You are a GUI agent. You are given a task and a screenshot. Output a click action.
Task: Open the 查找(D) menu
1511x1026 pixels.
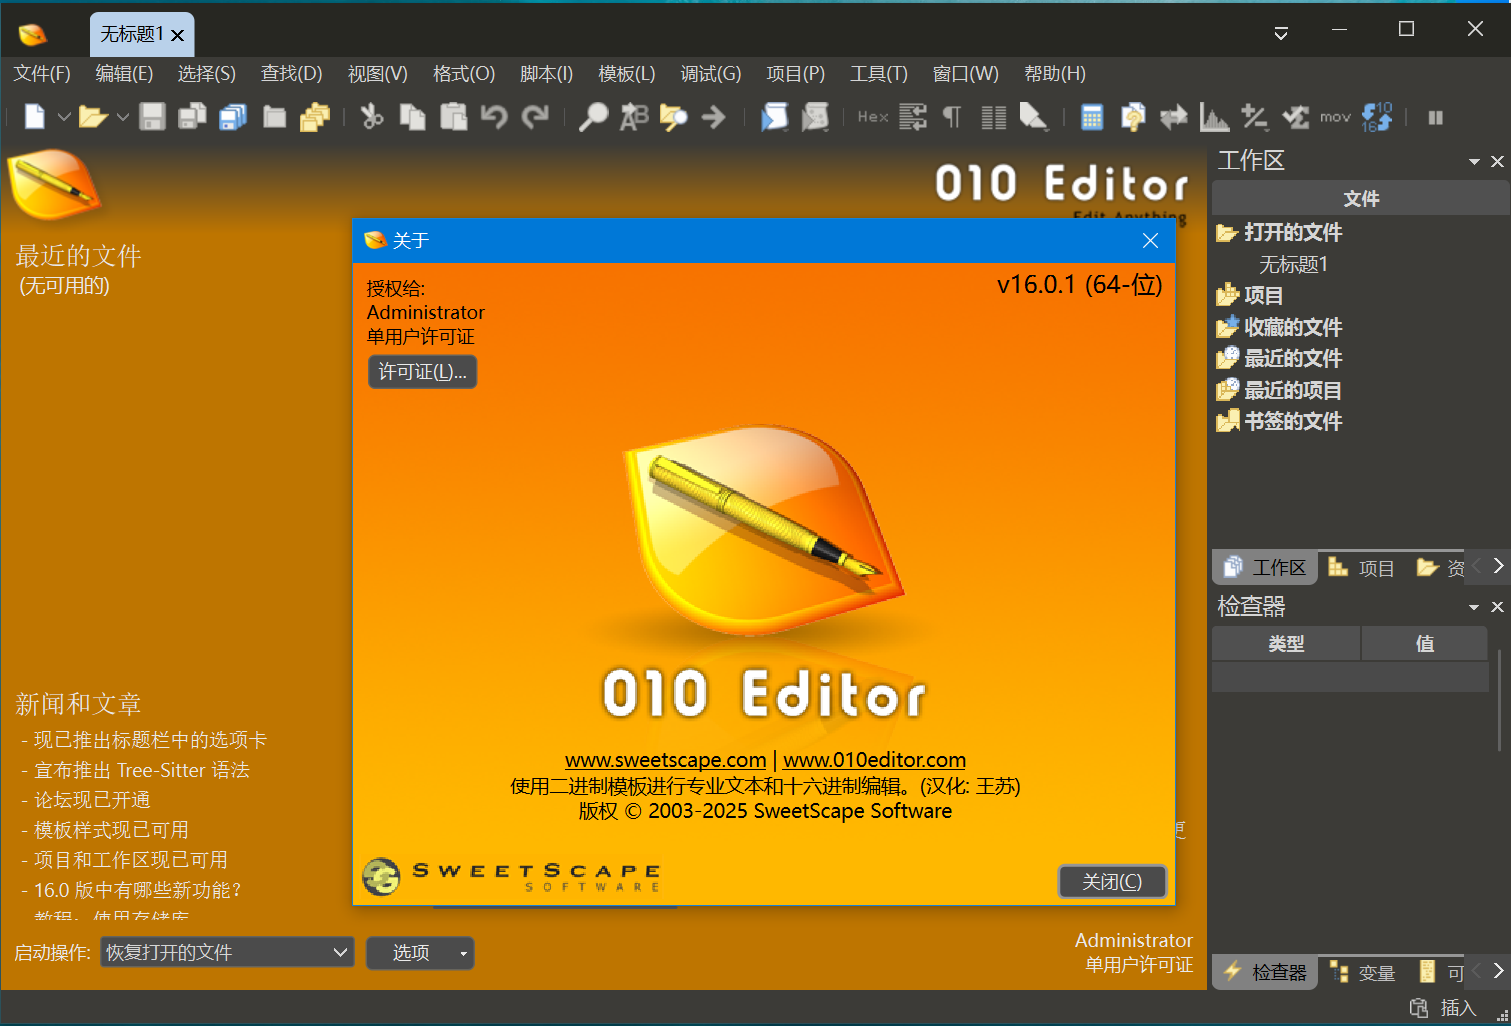[x=291, y=74]
